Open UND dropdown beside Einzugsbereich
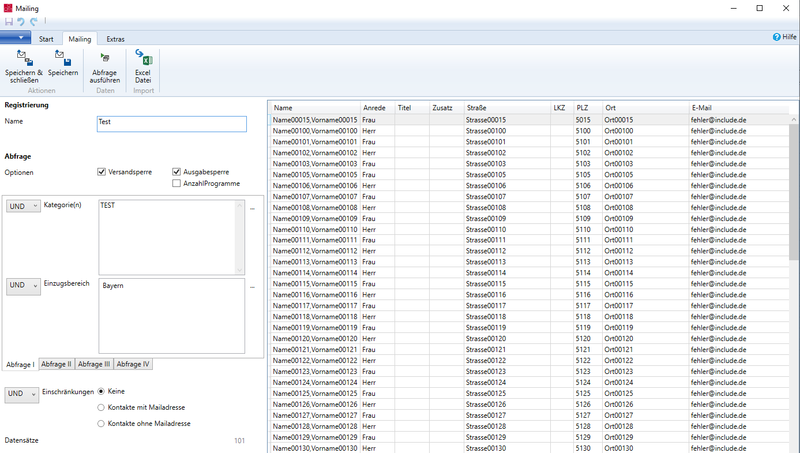 click(x=23, y=285)
